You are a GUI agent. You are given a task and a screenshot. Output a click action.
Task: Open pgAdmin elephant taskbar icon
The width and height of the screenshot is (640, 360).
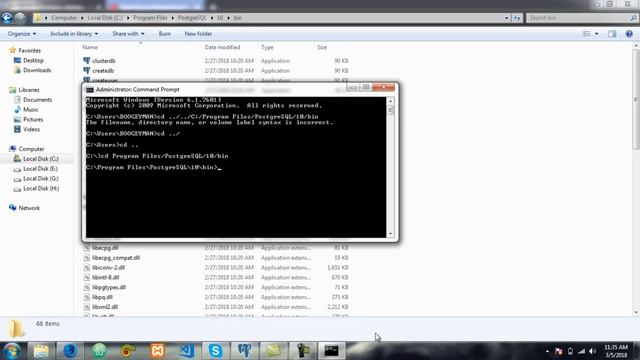[x=244, y=351]
